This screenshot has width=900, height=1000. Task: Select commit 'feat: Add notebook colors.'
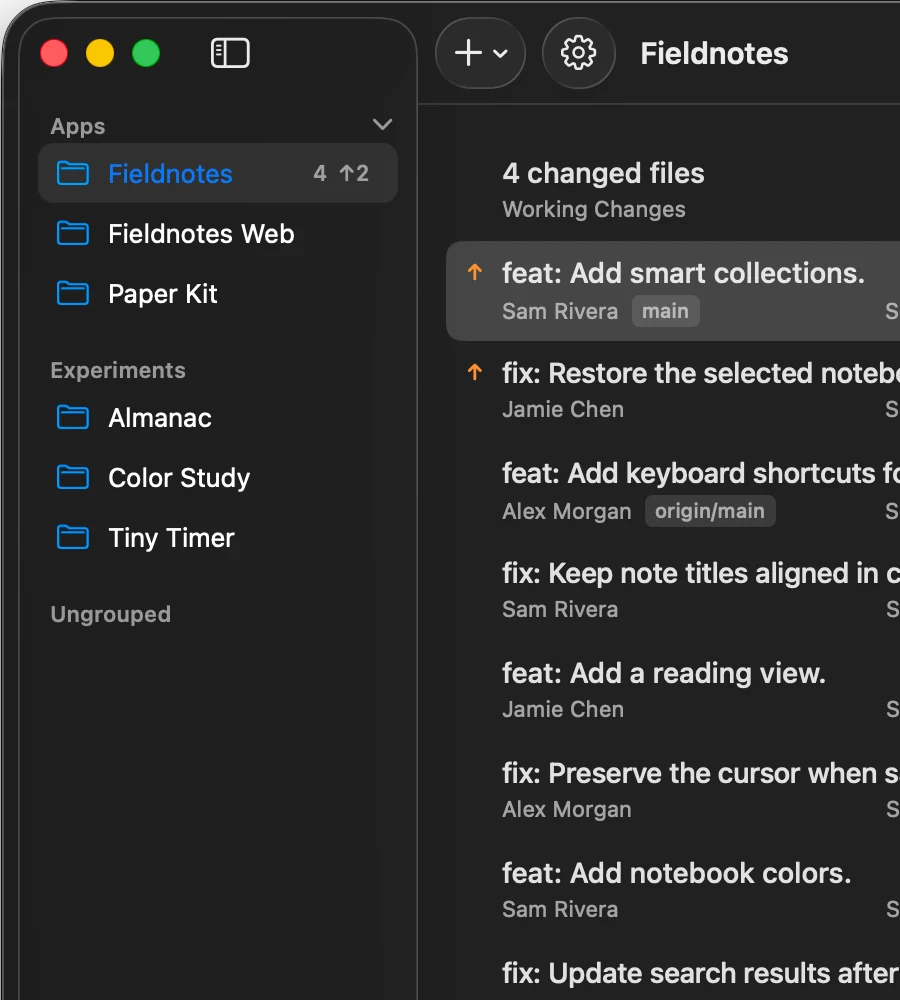point(673,890)
